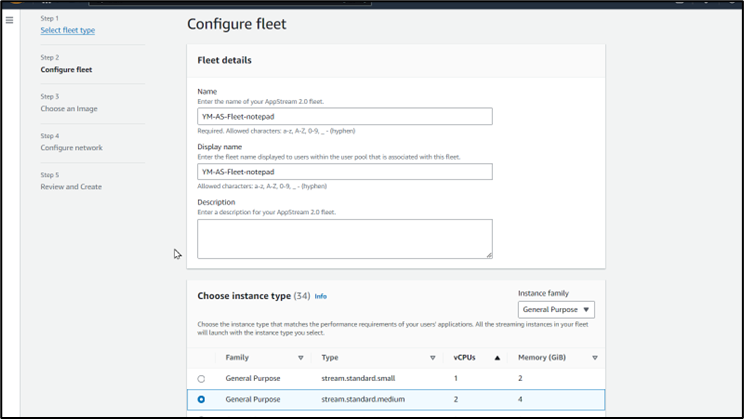
Task: Expand Instance family General Purpose dropdown
Action: point(556,309)
